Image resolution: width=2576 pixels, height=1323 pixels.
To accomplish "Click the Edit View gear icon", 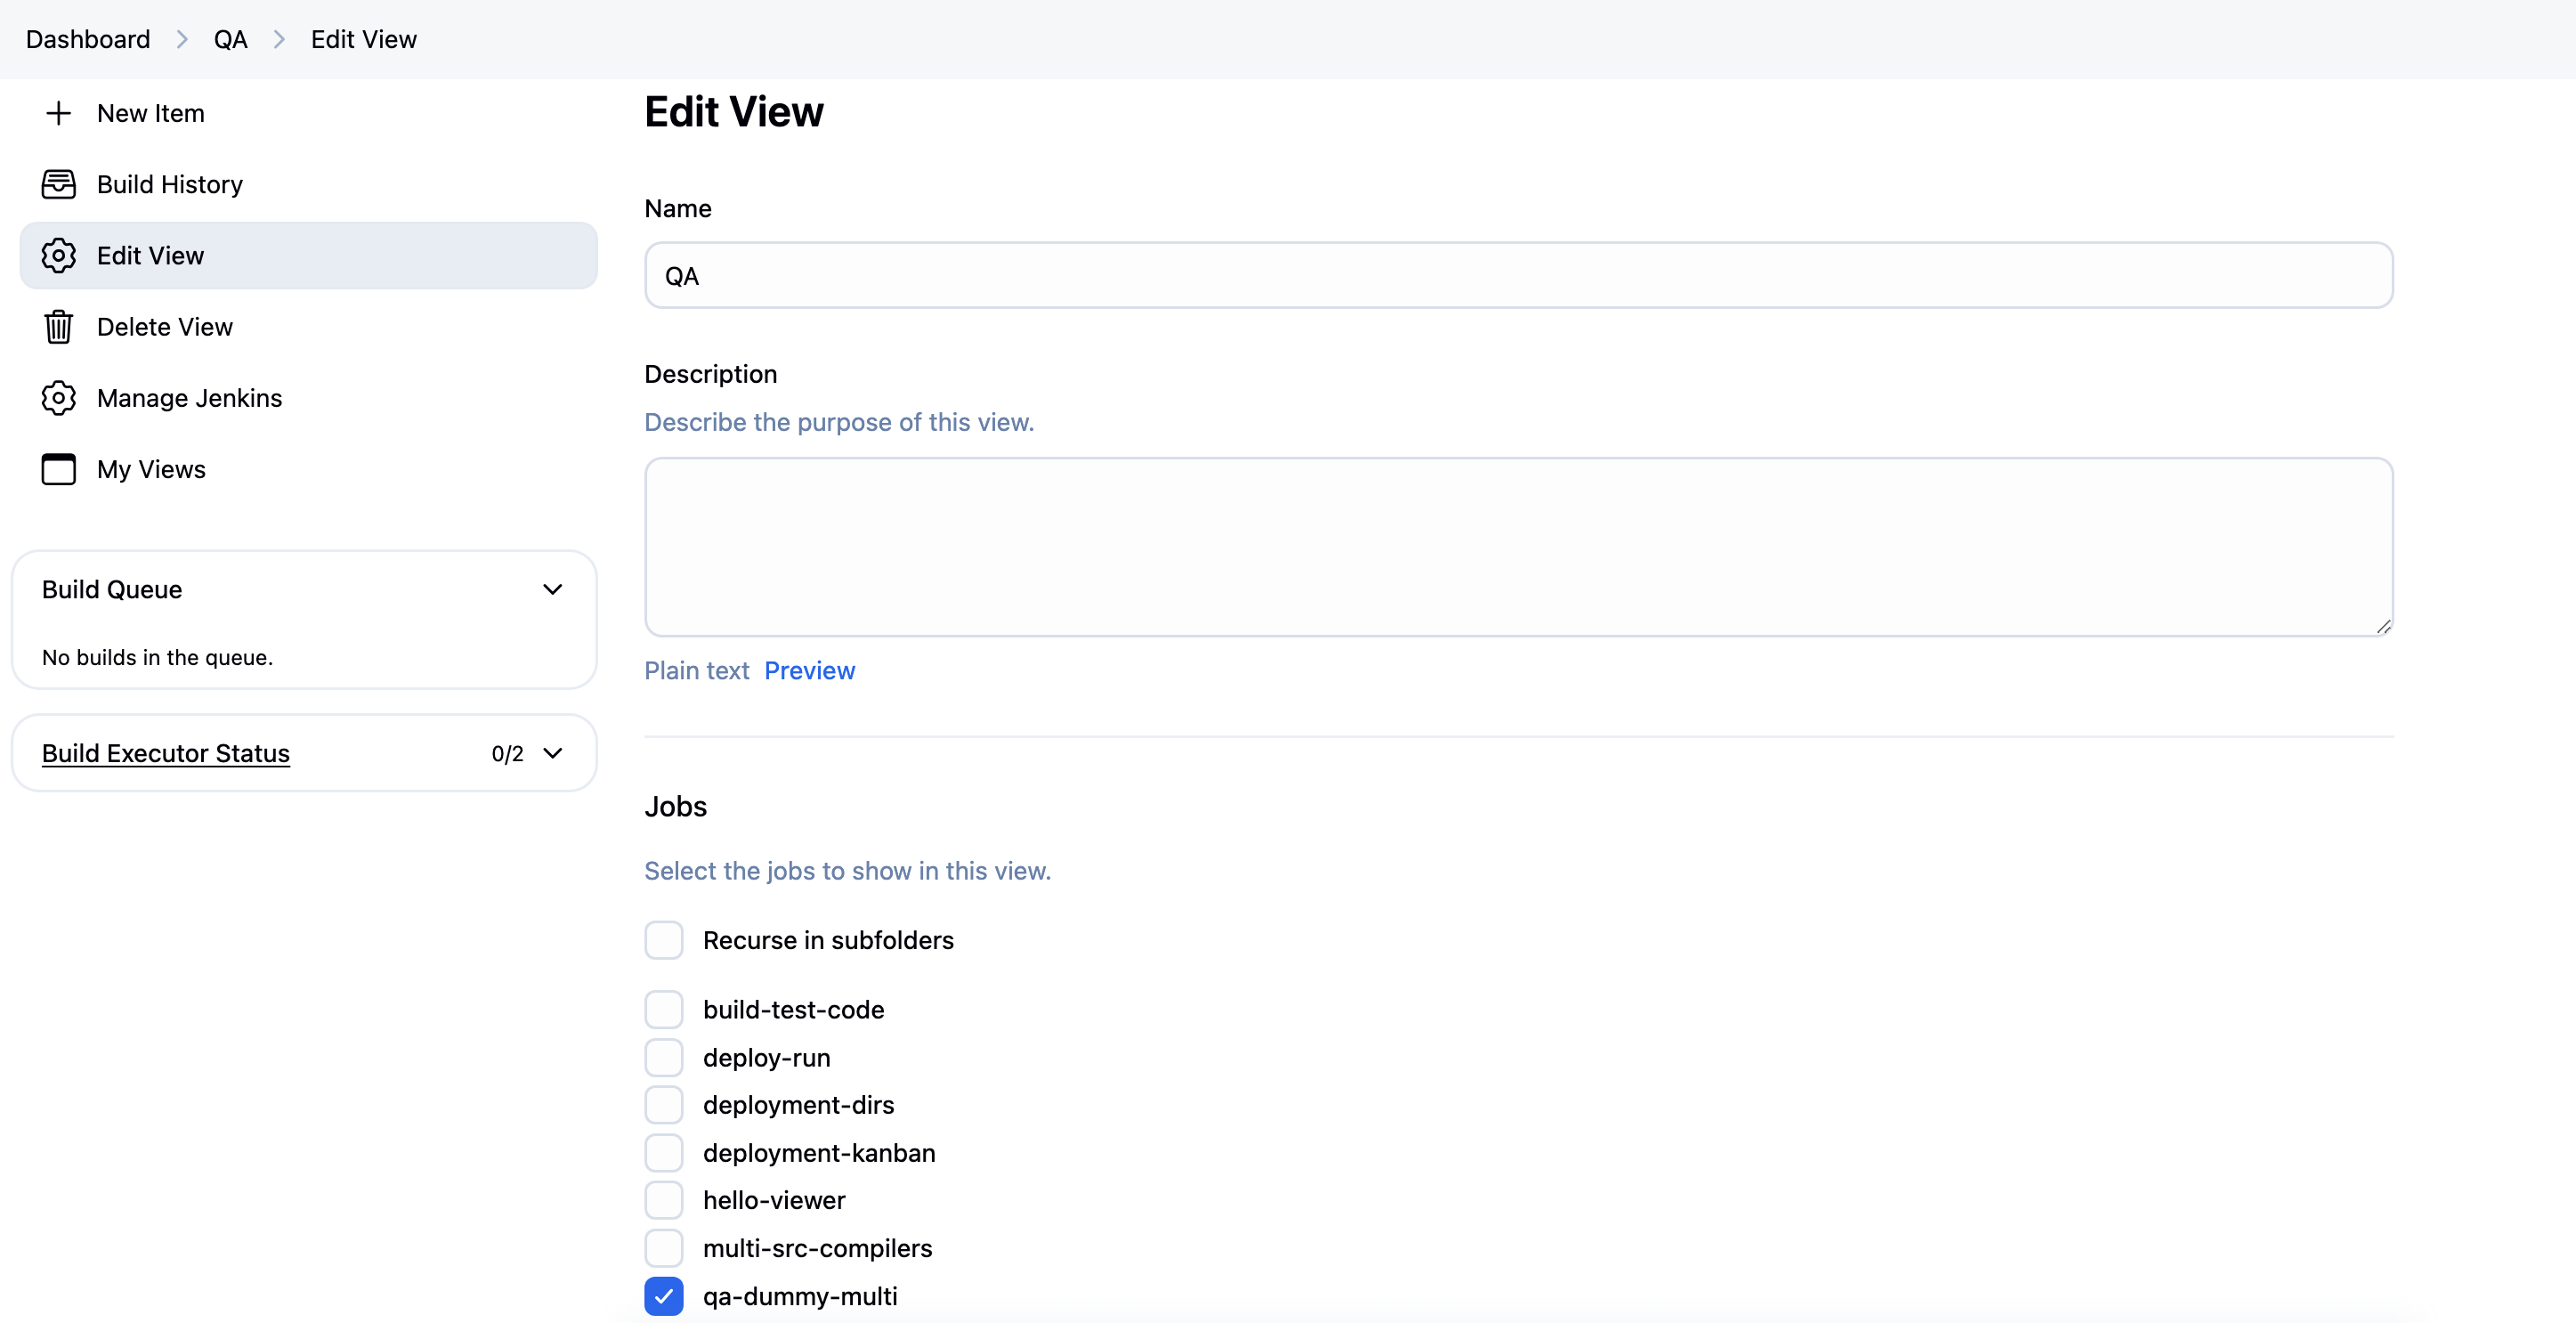I will pyautogui.click(x=58, y=256).
